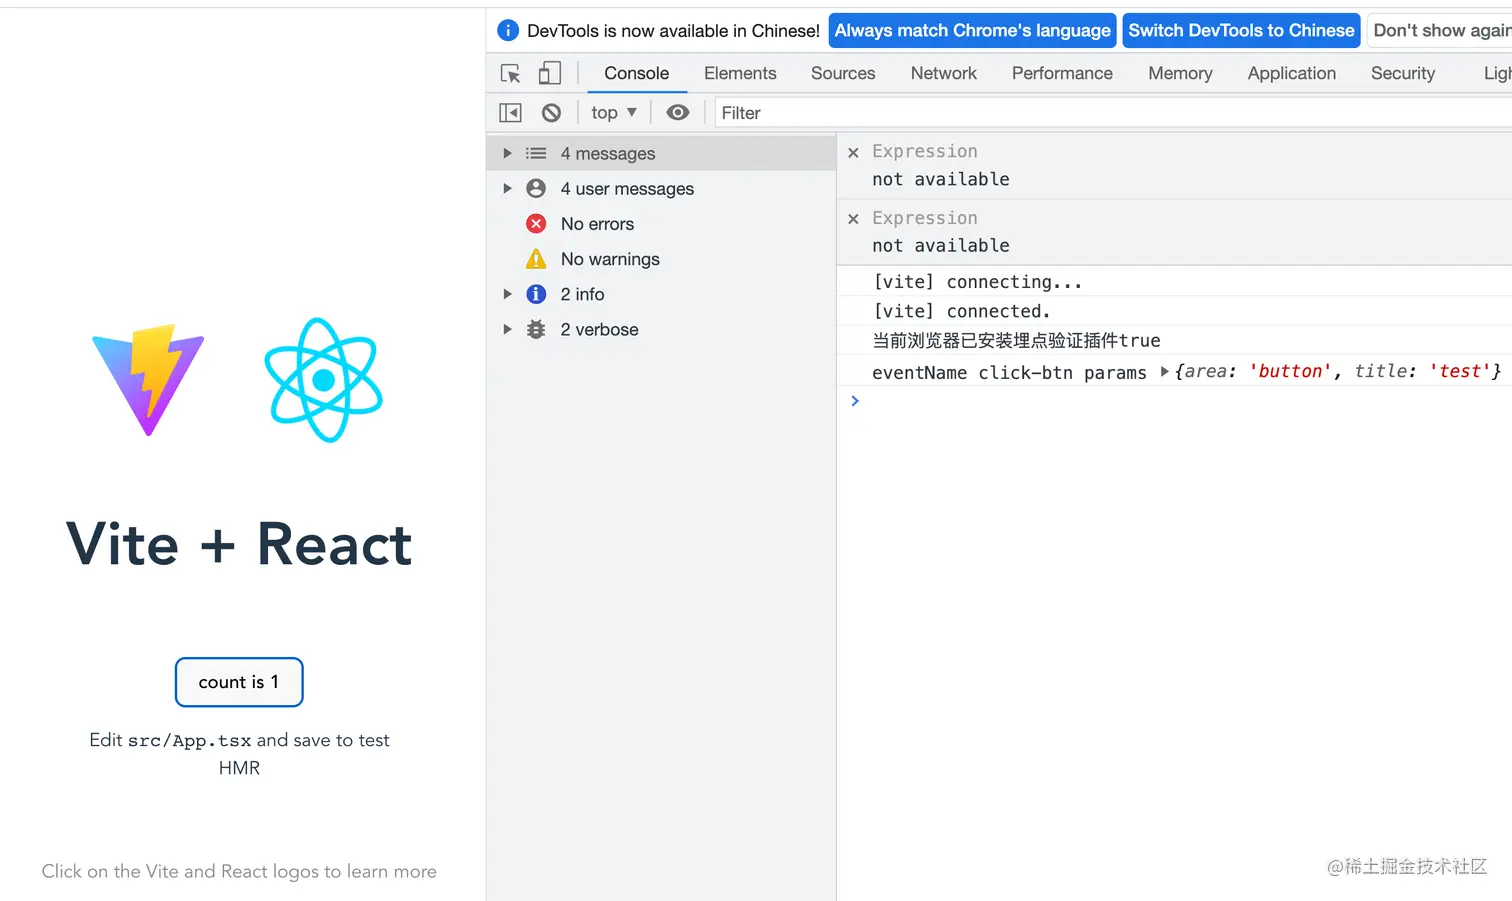This screenshot has width=1512, height=901.
Task: Remove the second live Expression
Action: tap(853, 219)
